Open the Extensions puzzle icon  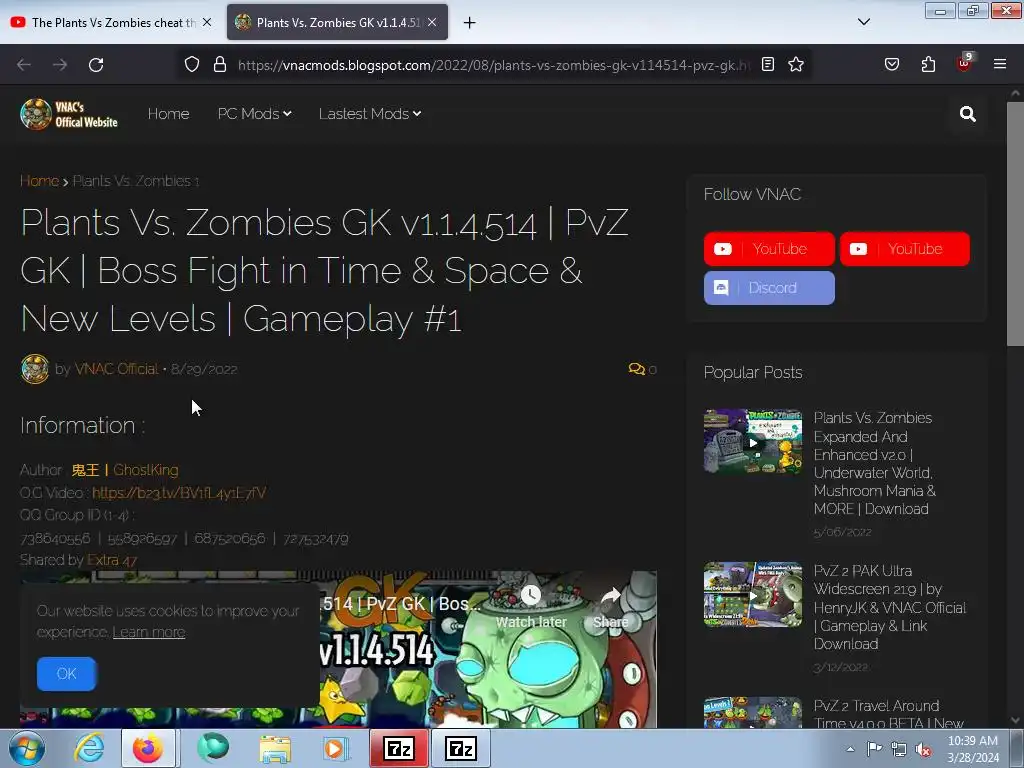click(x=928, y=65)
